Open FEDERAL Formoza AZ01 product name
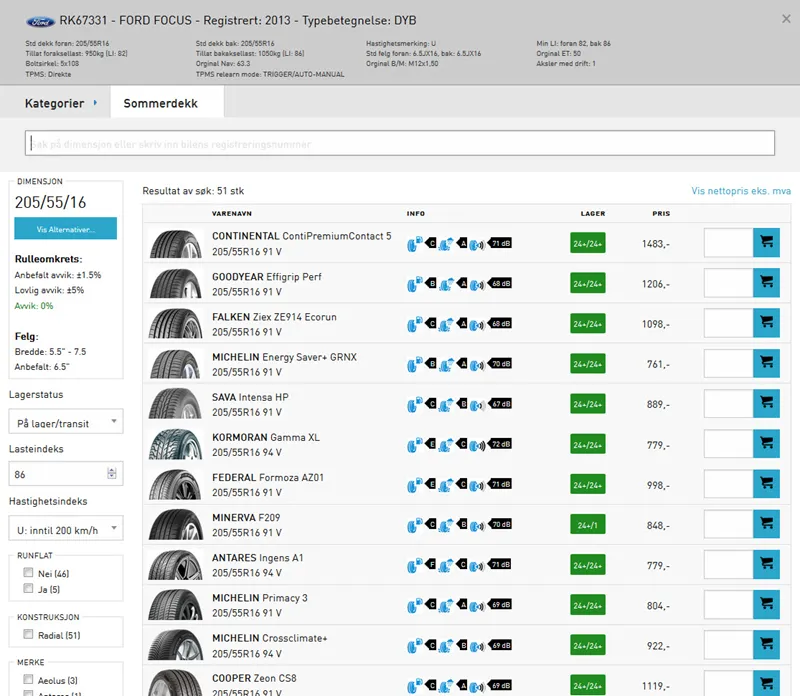The height and width of the screenshot is (696, 800). coord(268,478)
